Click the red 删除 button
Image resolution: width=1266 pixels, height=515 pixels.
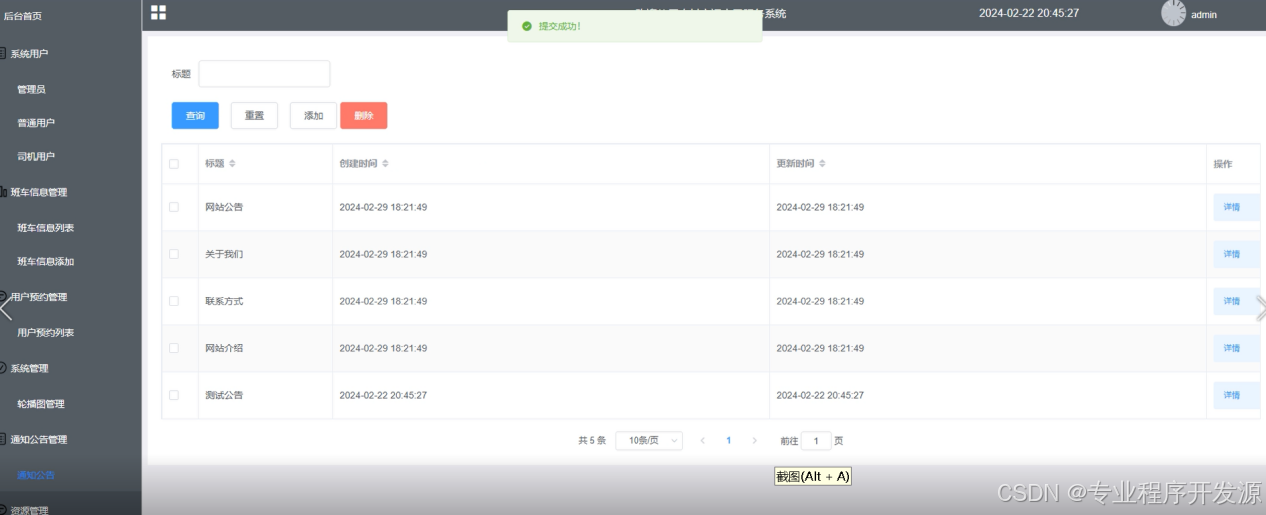tap(364, 116)
